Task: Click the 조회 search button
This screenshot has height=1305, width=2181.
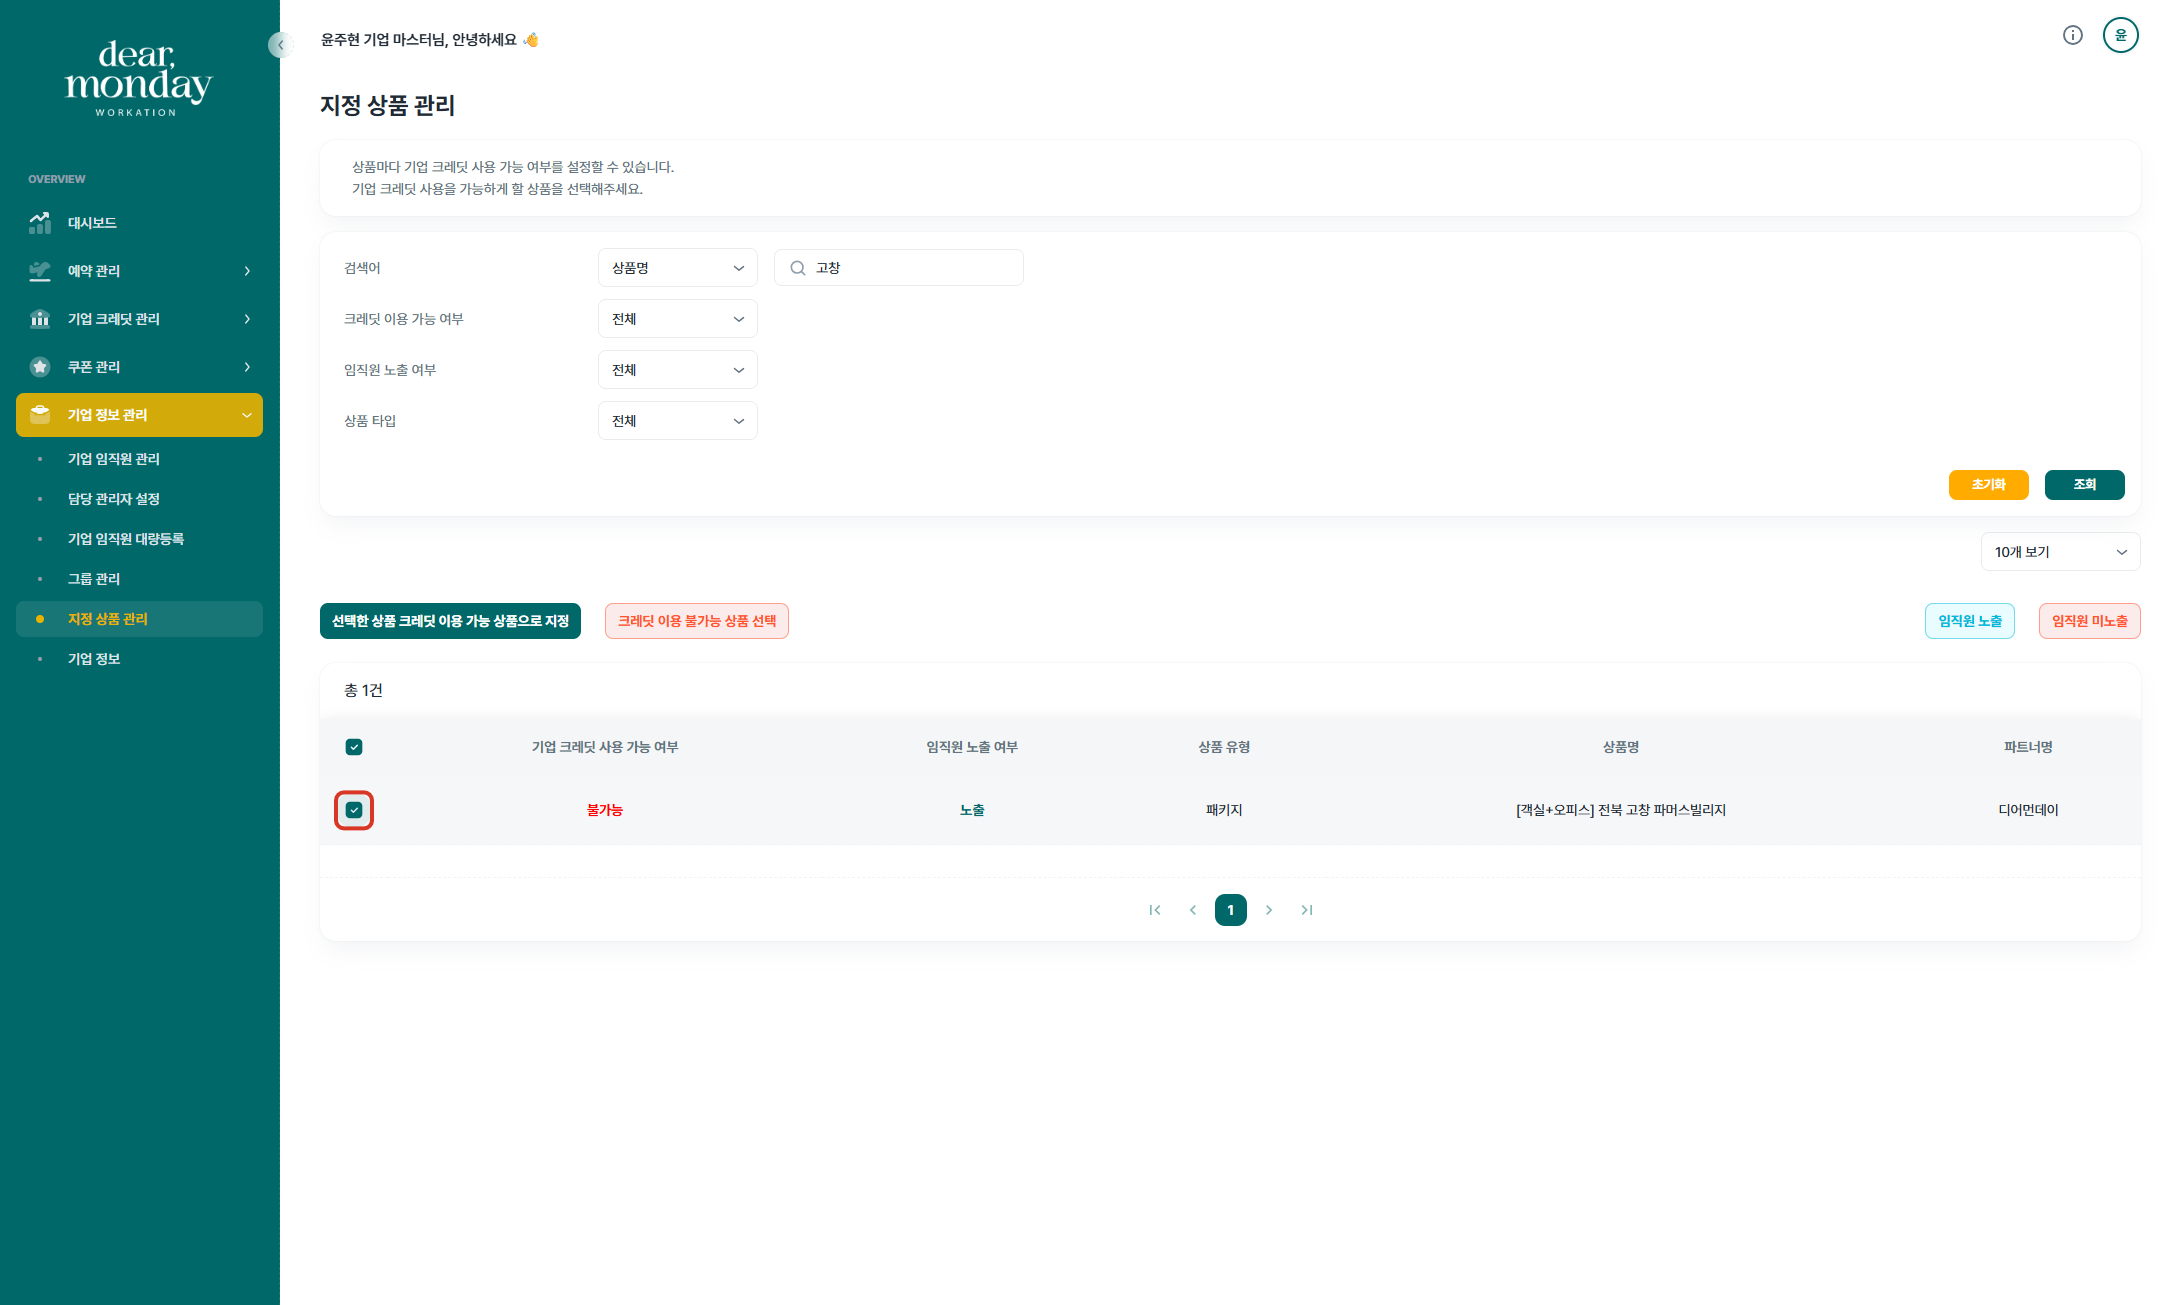Action: pos(2084,484)
